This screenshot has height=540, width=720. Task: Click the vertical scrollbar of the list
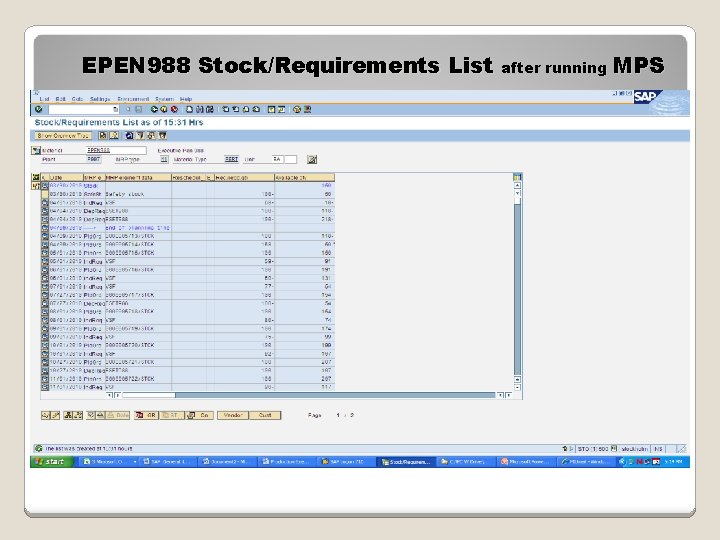tap(517, 285)
